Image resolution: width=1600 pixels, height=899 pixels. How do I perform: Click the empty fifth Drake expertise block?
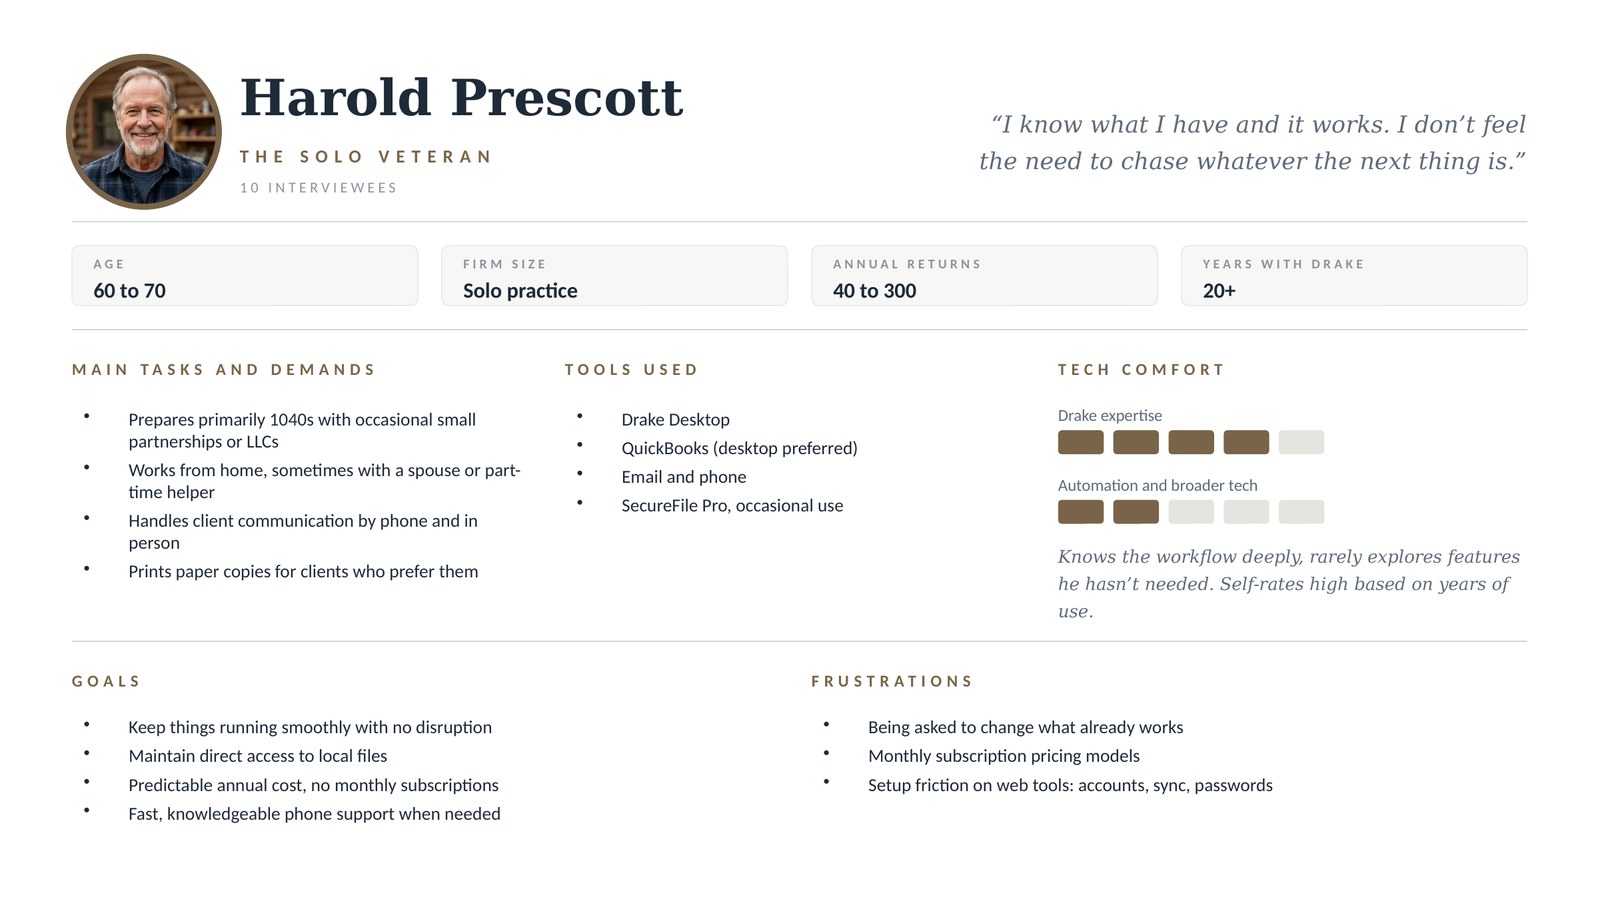[x=1301, y=442]
